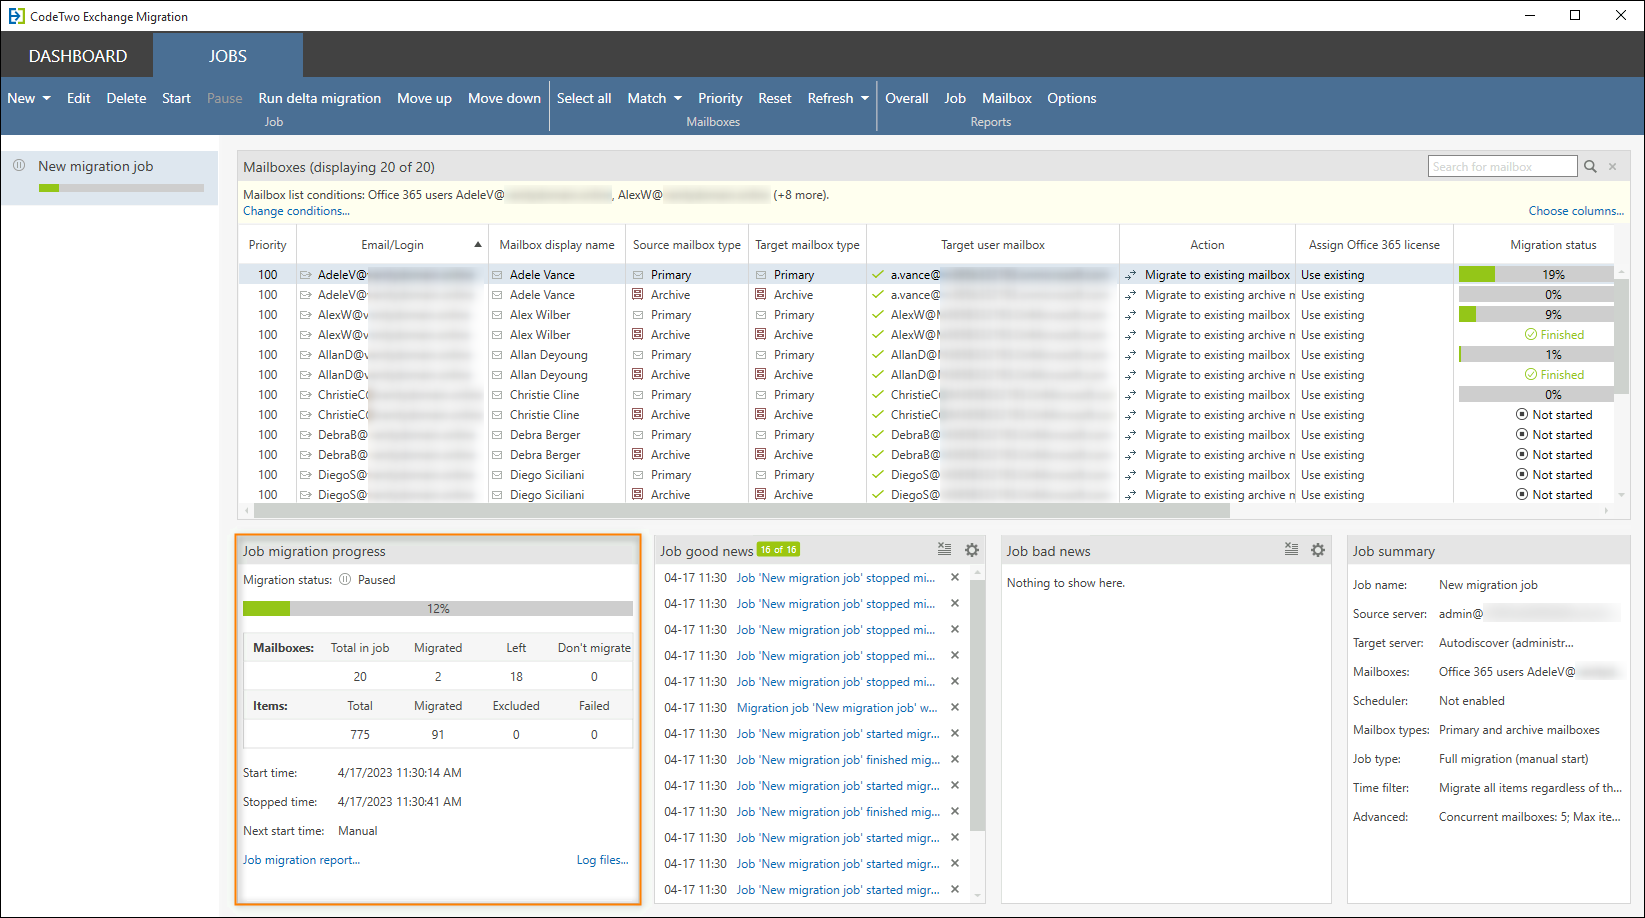This screenshot has width=1645, height=918.
Task: Open first 'stopped mi...' news link
Action: coord(836,577)
